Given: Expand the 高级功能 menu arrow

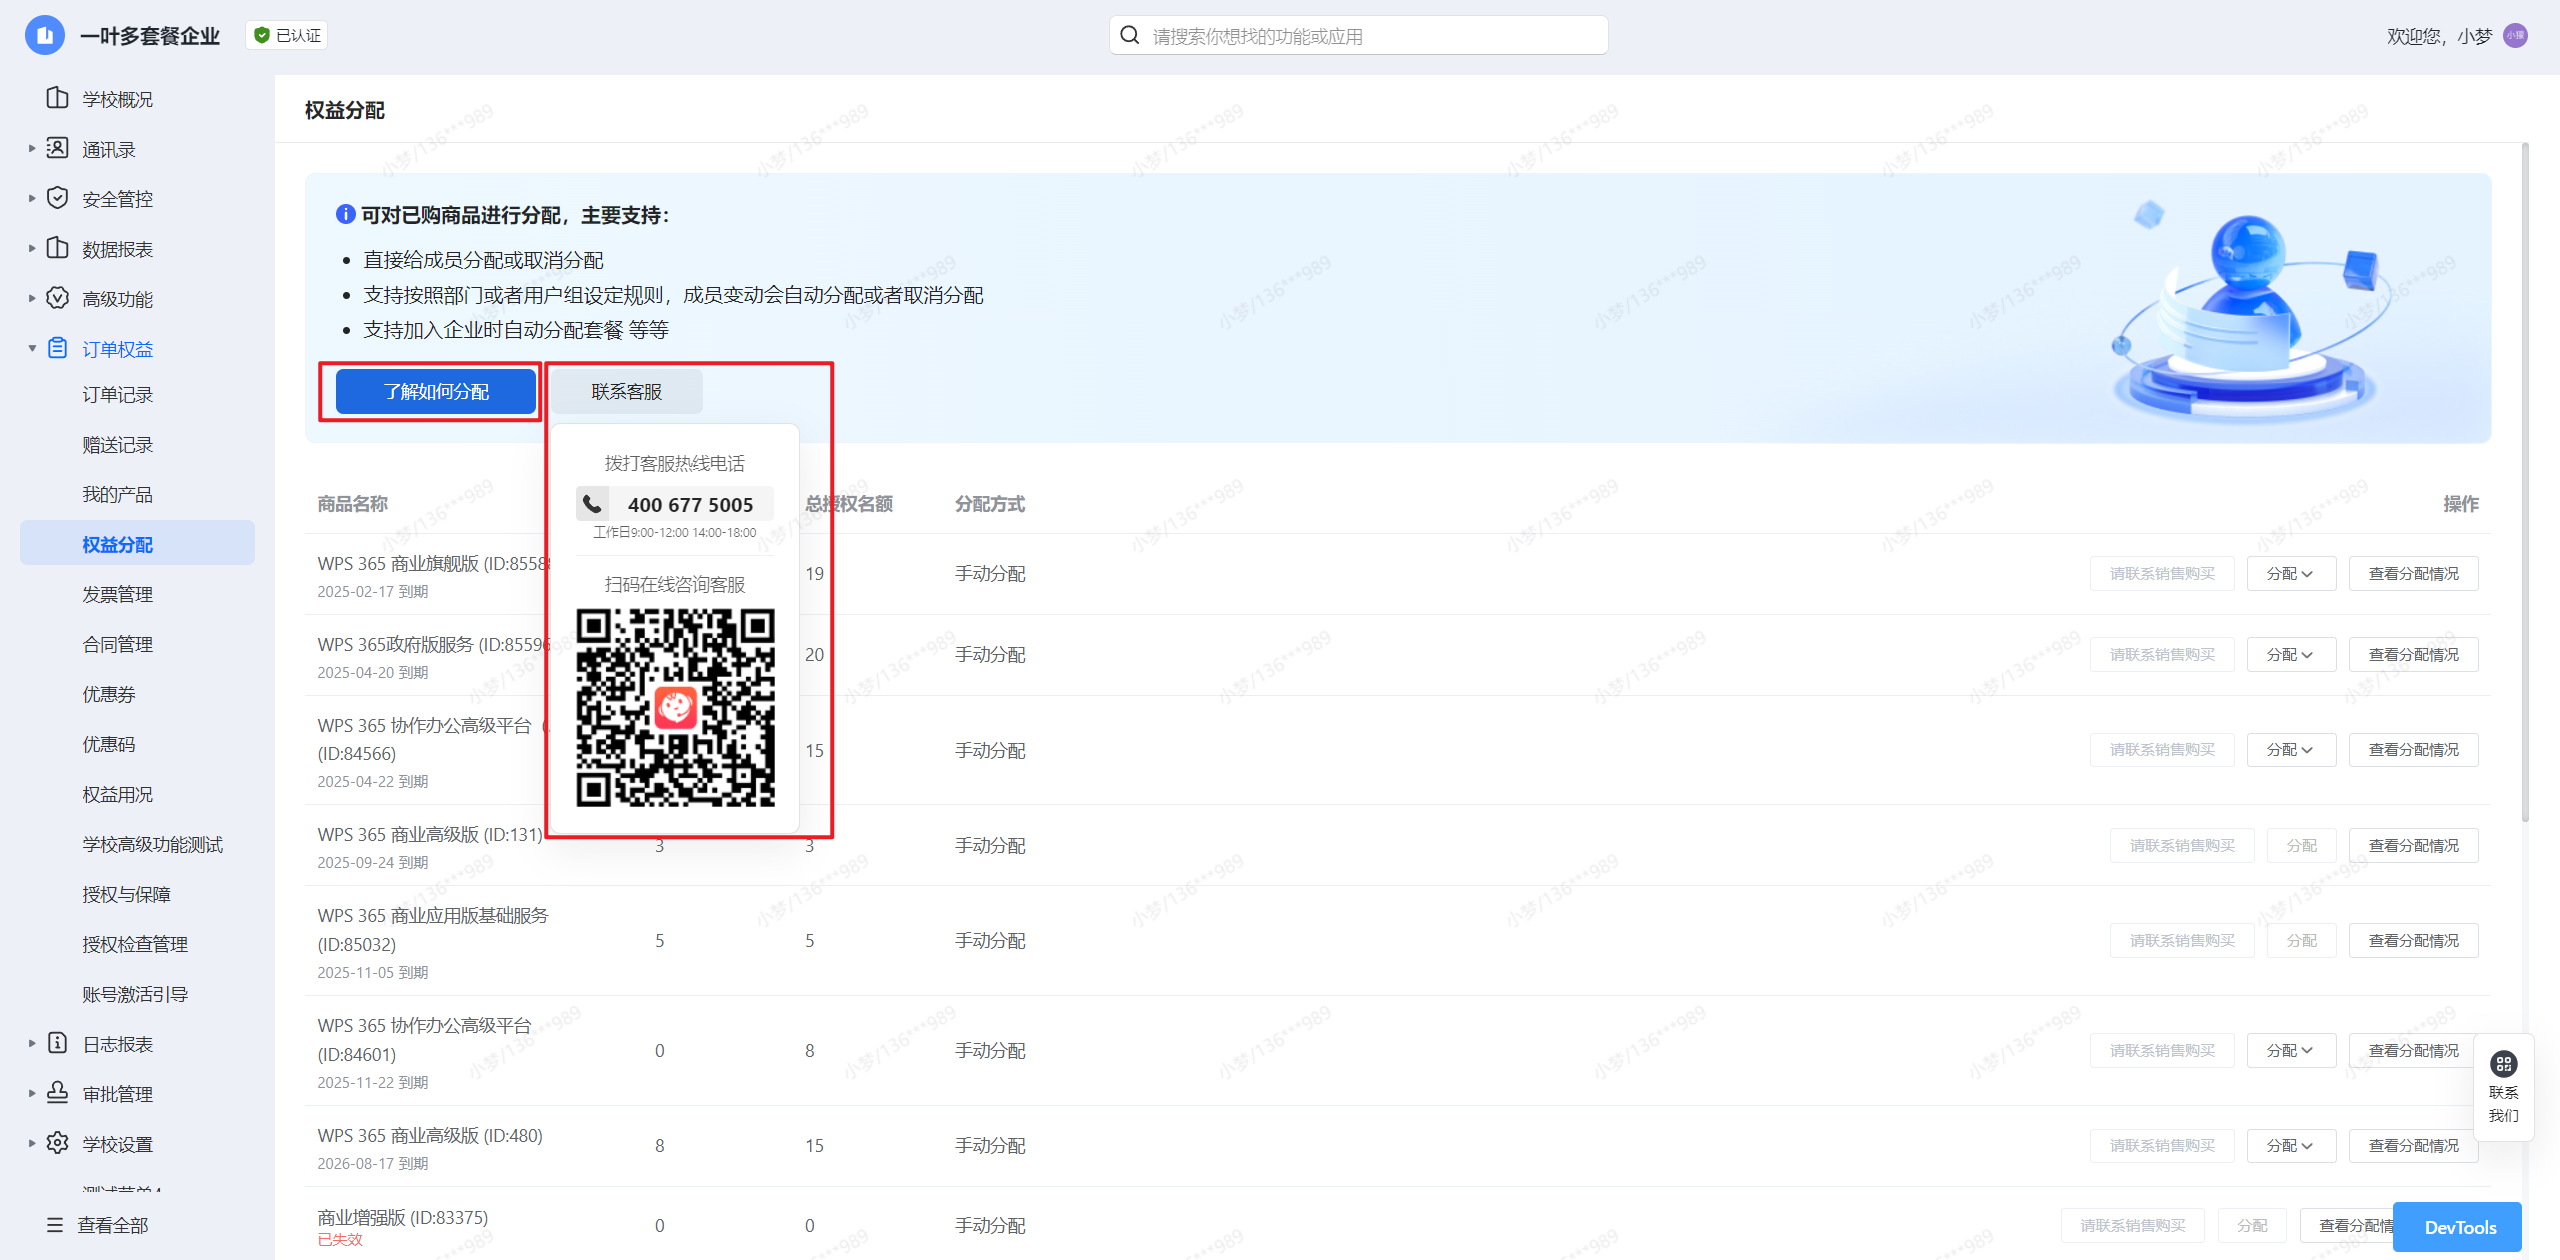Looking at the screenshot, I should (32, 298).
